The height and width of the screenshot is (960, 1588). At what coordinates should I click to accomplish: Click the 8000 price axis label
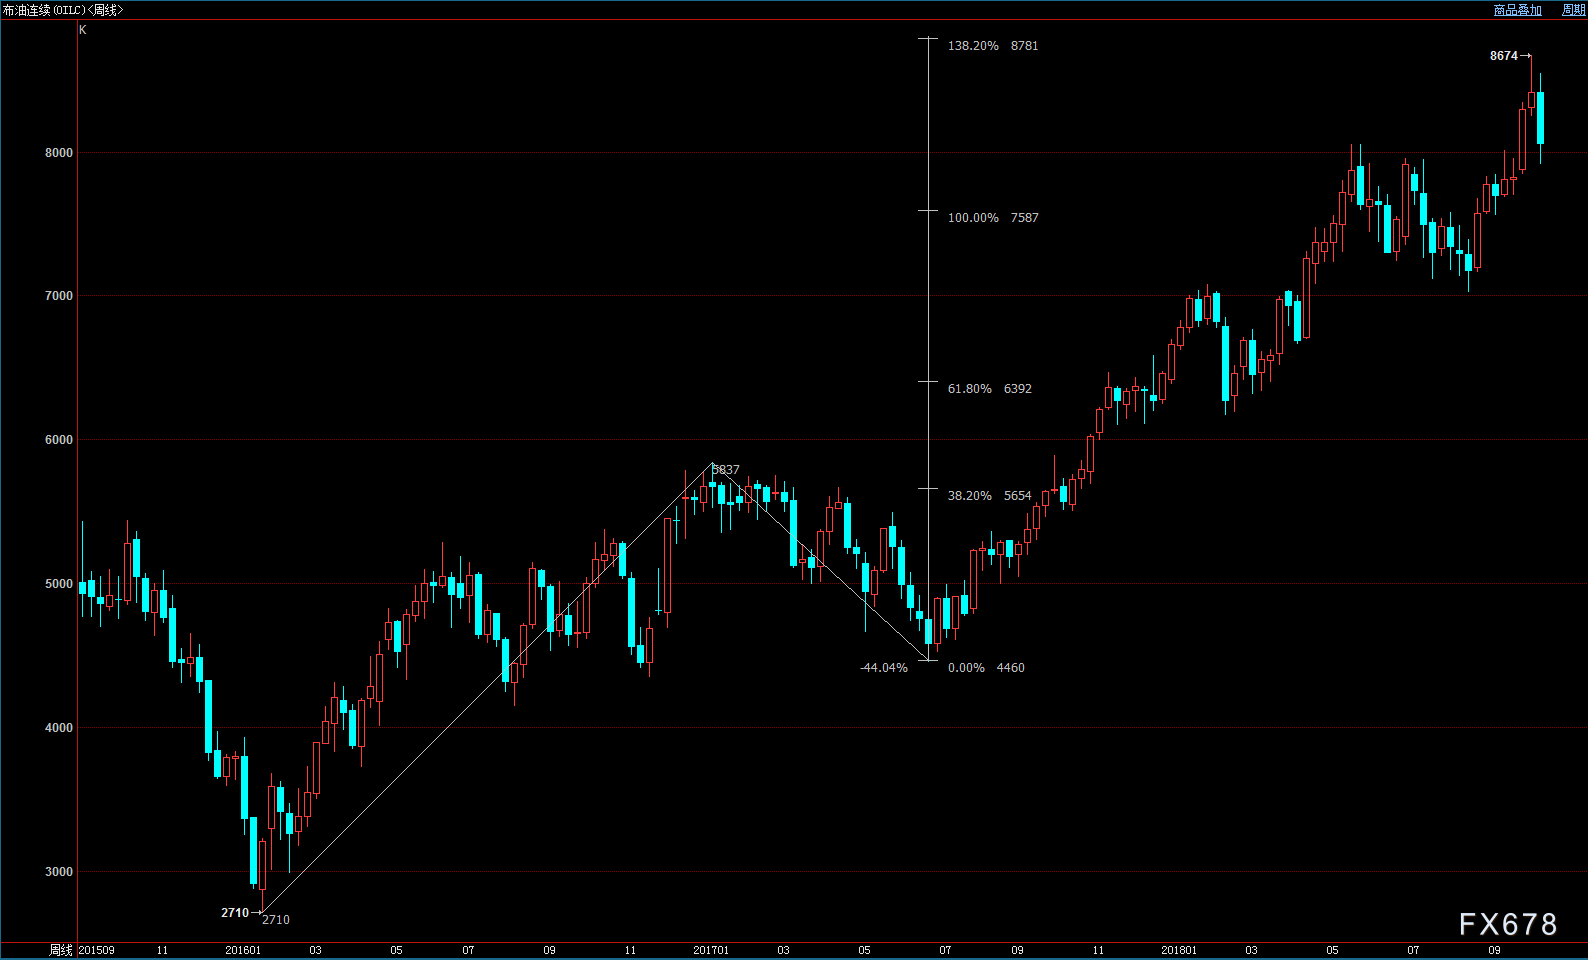click(59, 153)
